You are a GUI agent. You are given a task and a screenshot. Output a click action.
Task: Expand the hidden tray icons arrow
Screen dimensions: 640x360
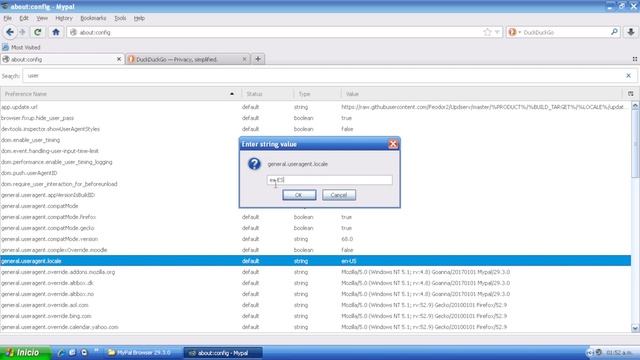tap(589, 353)
